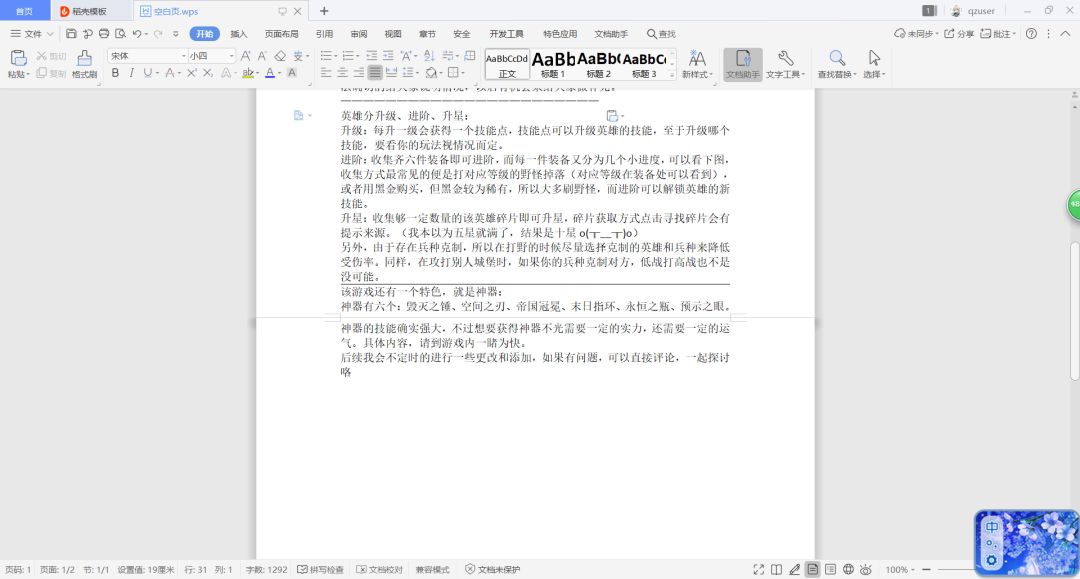Click the Find and Replace (查找替换) magnifier icon

[837, 59]
